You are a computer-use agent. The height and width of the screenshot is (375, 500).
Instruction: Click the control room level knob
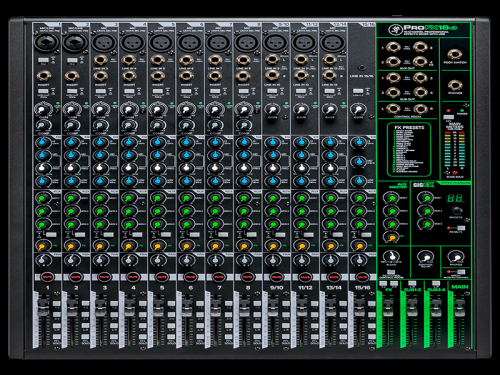coord(426,257)
